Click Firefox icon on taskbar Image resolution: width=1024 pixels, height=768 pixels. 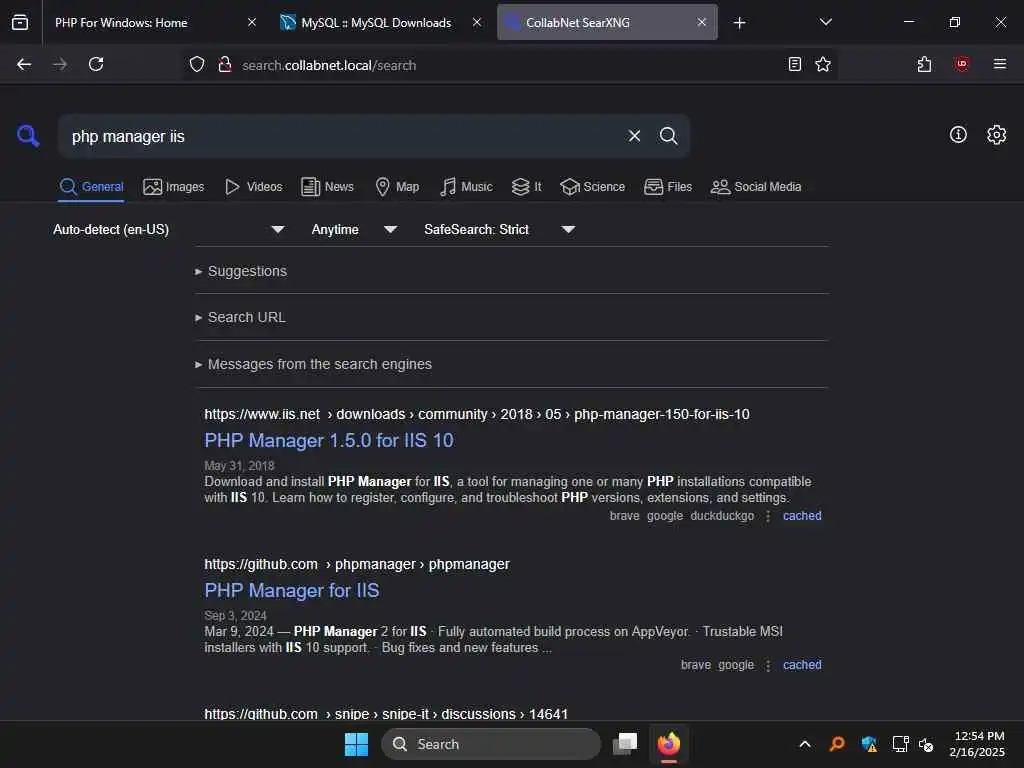click(x=668, y=744)
